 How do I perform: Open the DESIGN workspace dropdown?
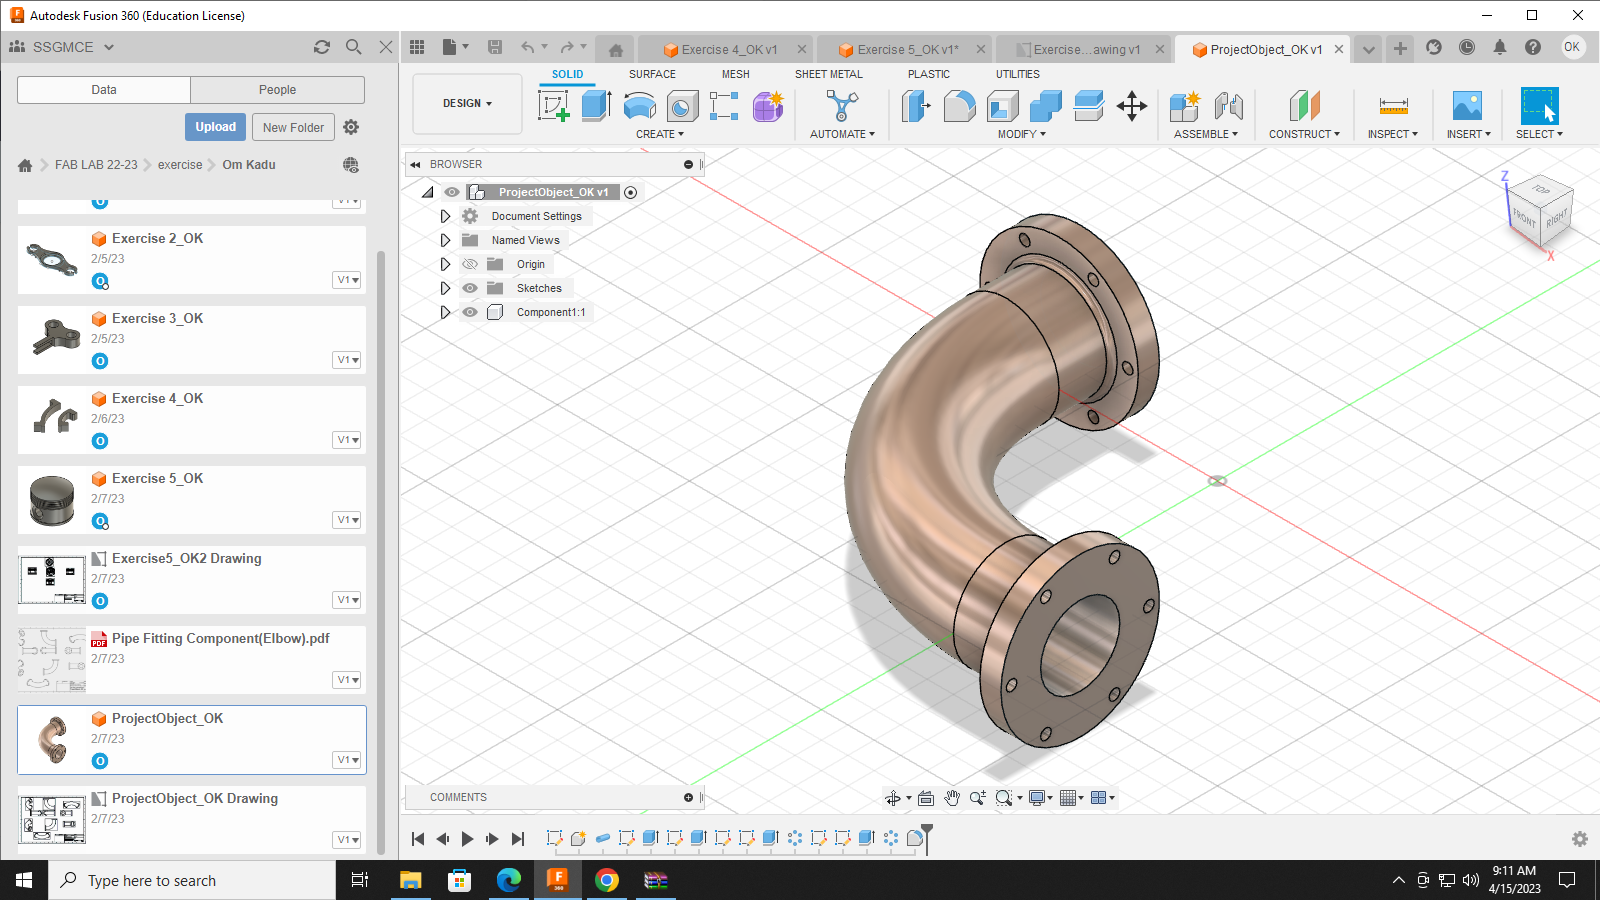coord(467,104)
